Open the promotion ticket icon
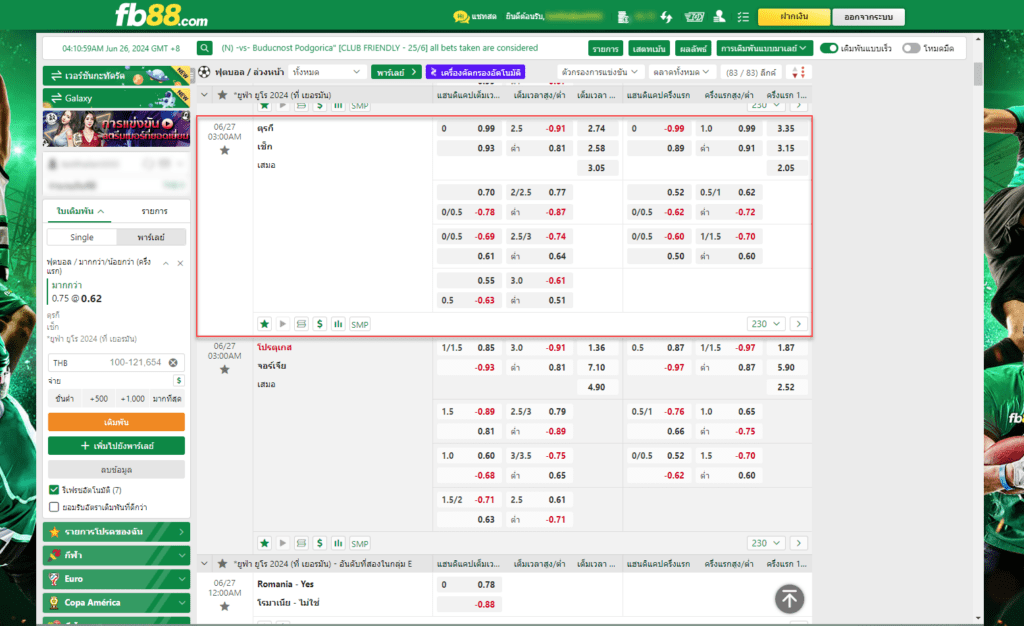The width and height of the screenshot is (1024, 626). point(694,17)
